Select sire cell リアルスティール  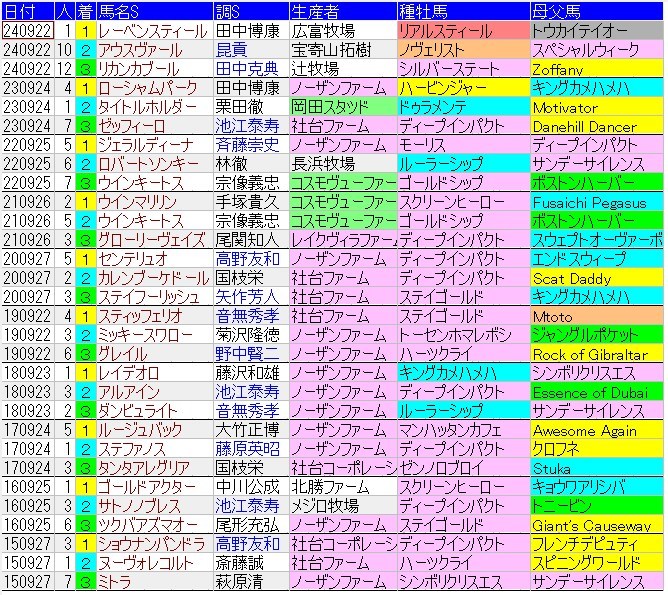pos(464,31)
